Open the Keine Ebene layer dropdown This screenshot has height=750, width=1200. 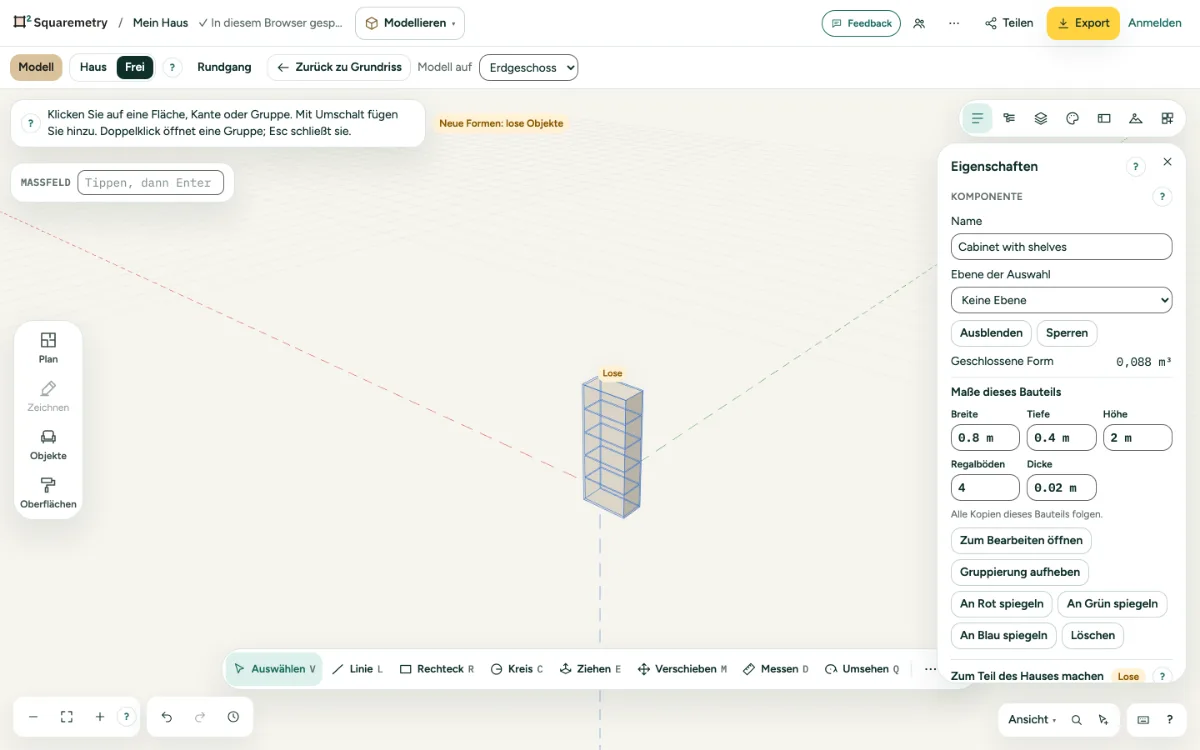tap(1061, 300)
